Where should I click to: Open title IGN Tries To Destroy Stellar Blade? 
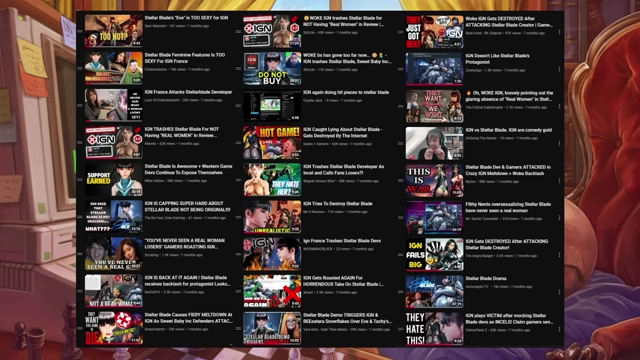[338, 204]
